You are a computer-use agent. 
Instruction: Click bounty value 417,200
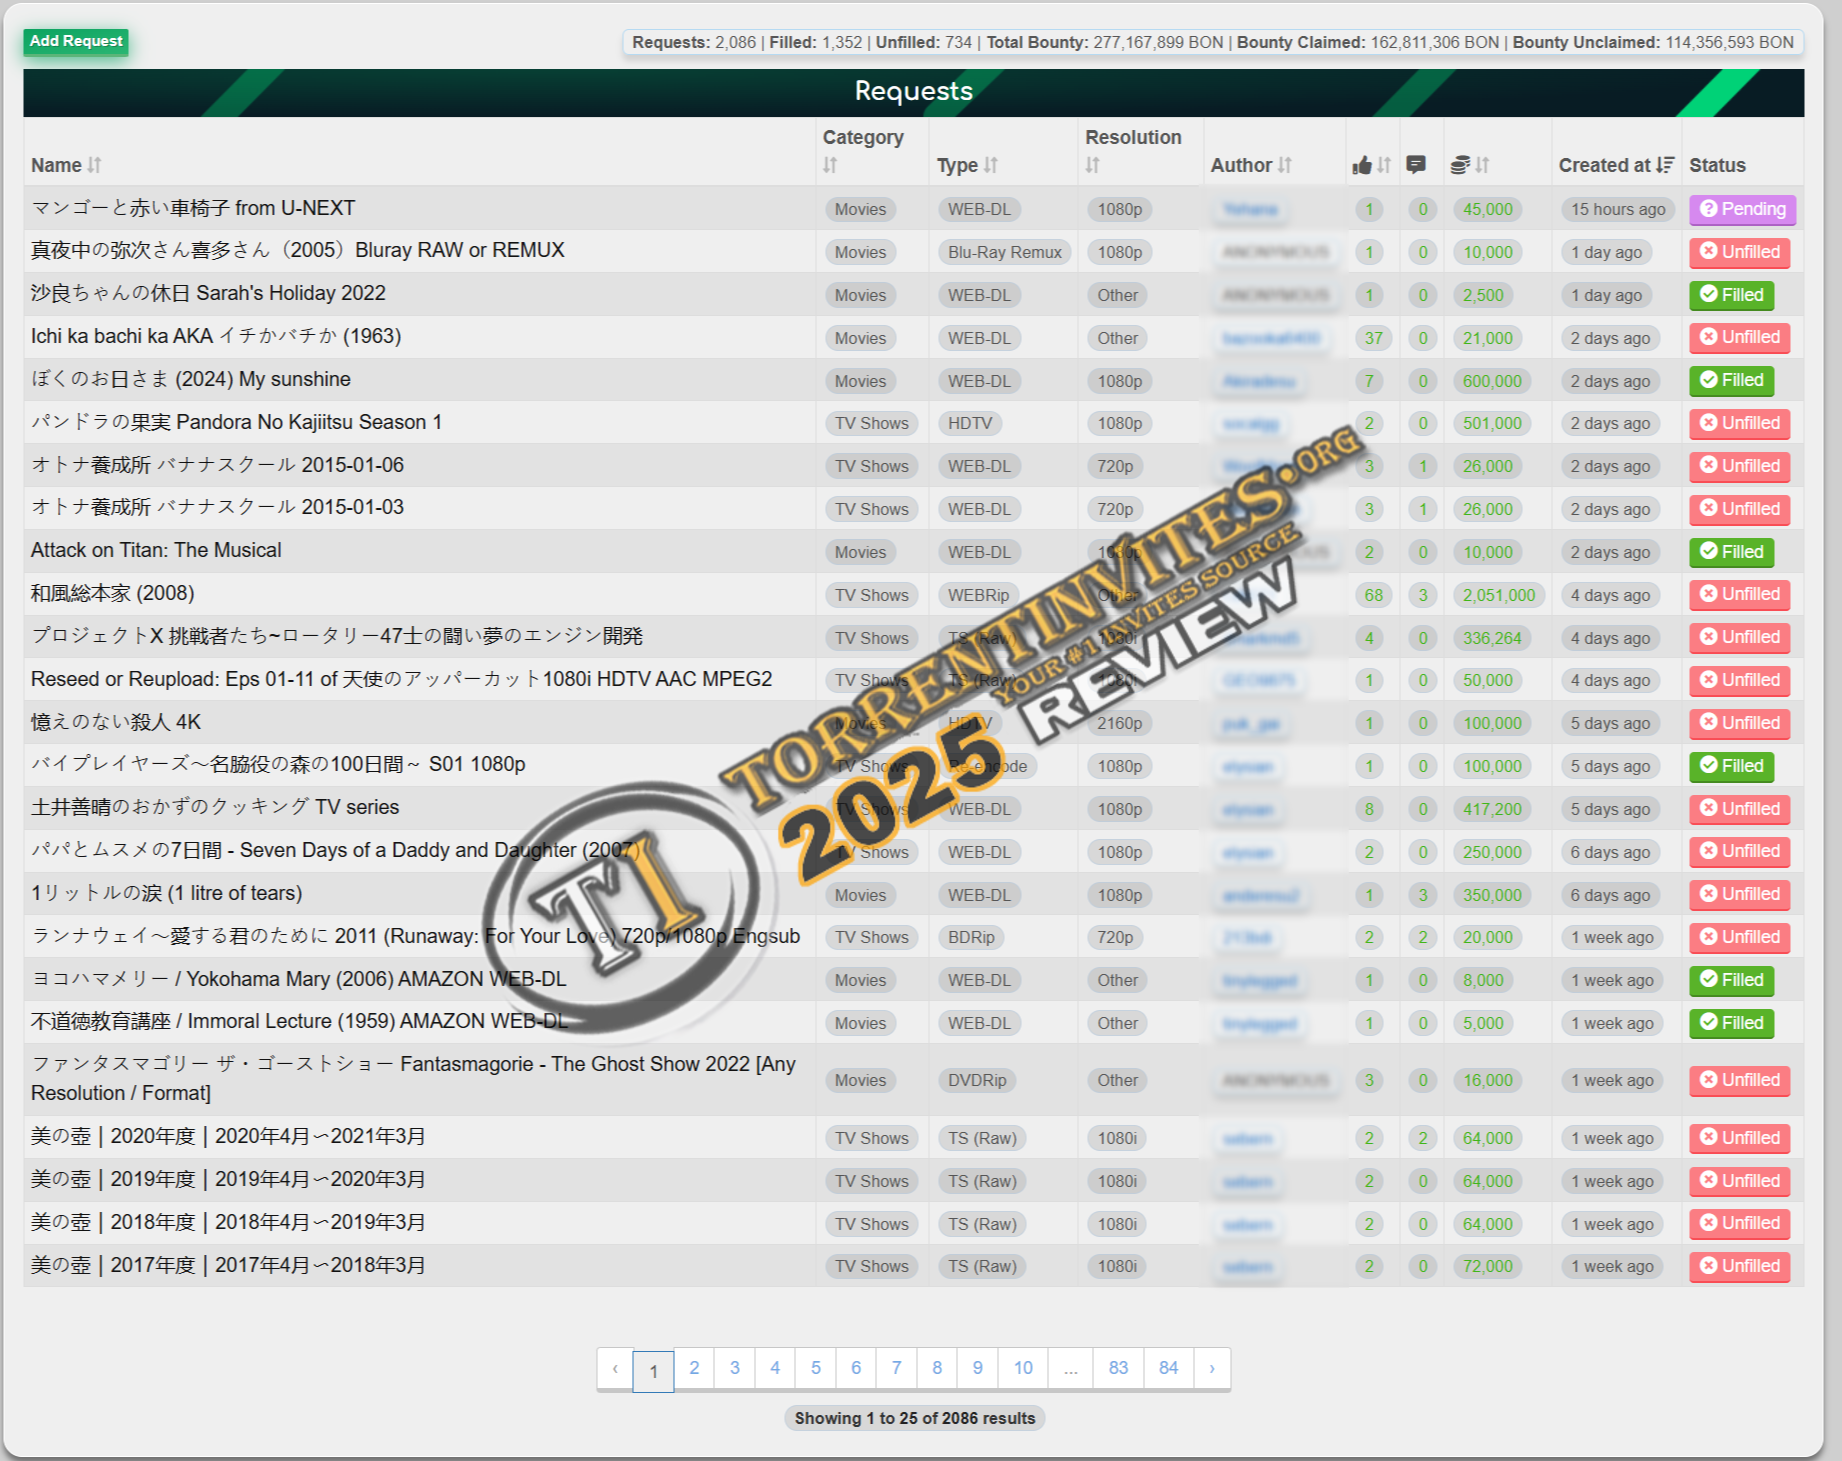1492,809
